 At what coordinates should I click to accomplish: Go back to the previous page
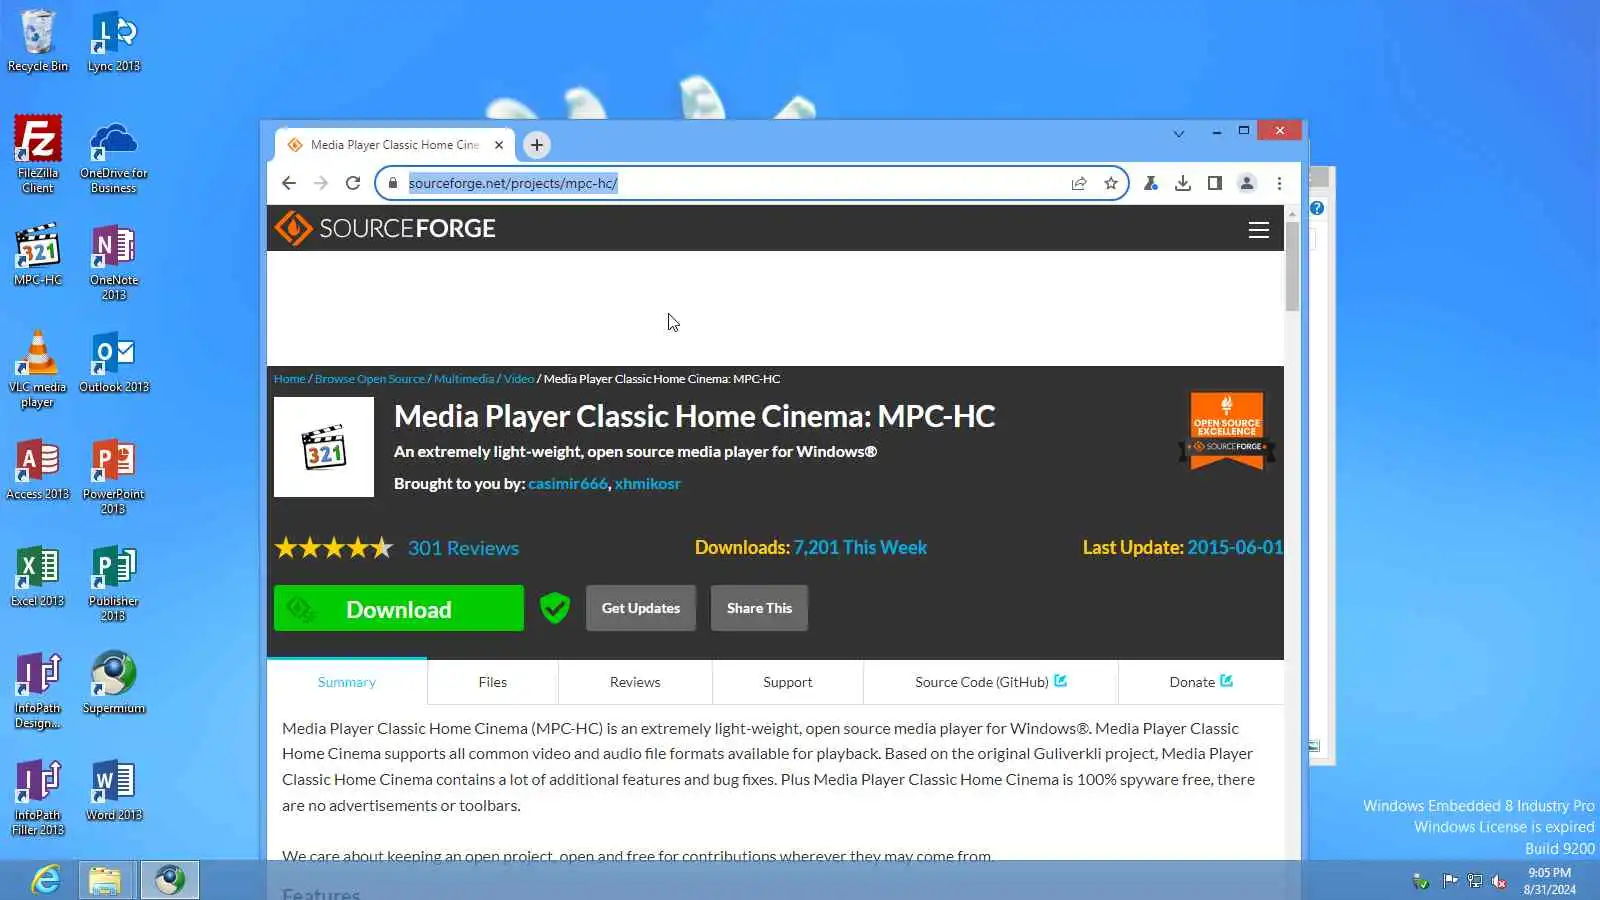289,183
